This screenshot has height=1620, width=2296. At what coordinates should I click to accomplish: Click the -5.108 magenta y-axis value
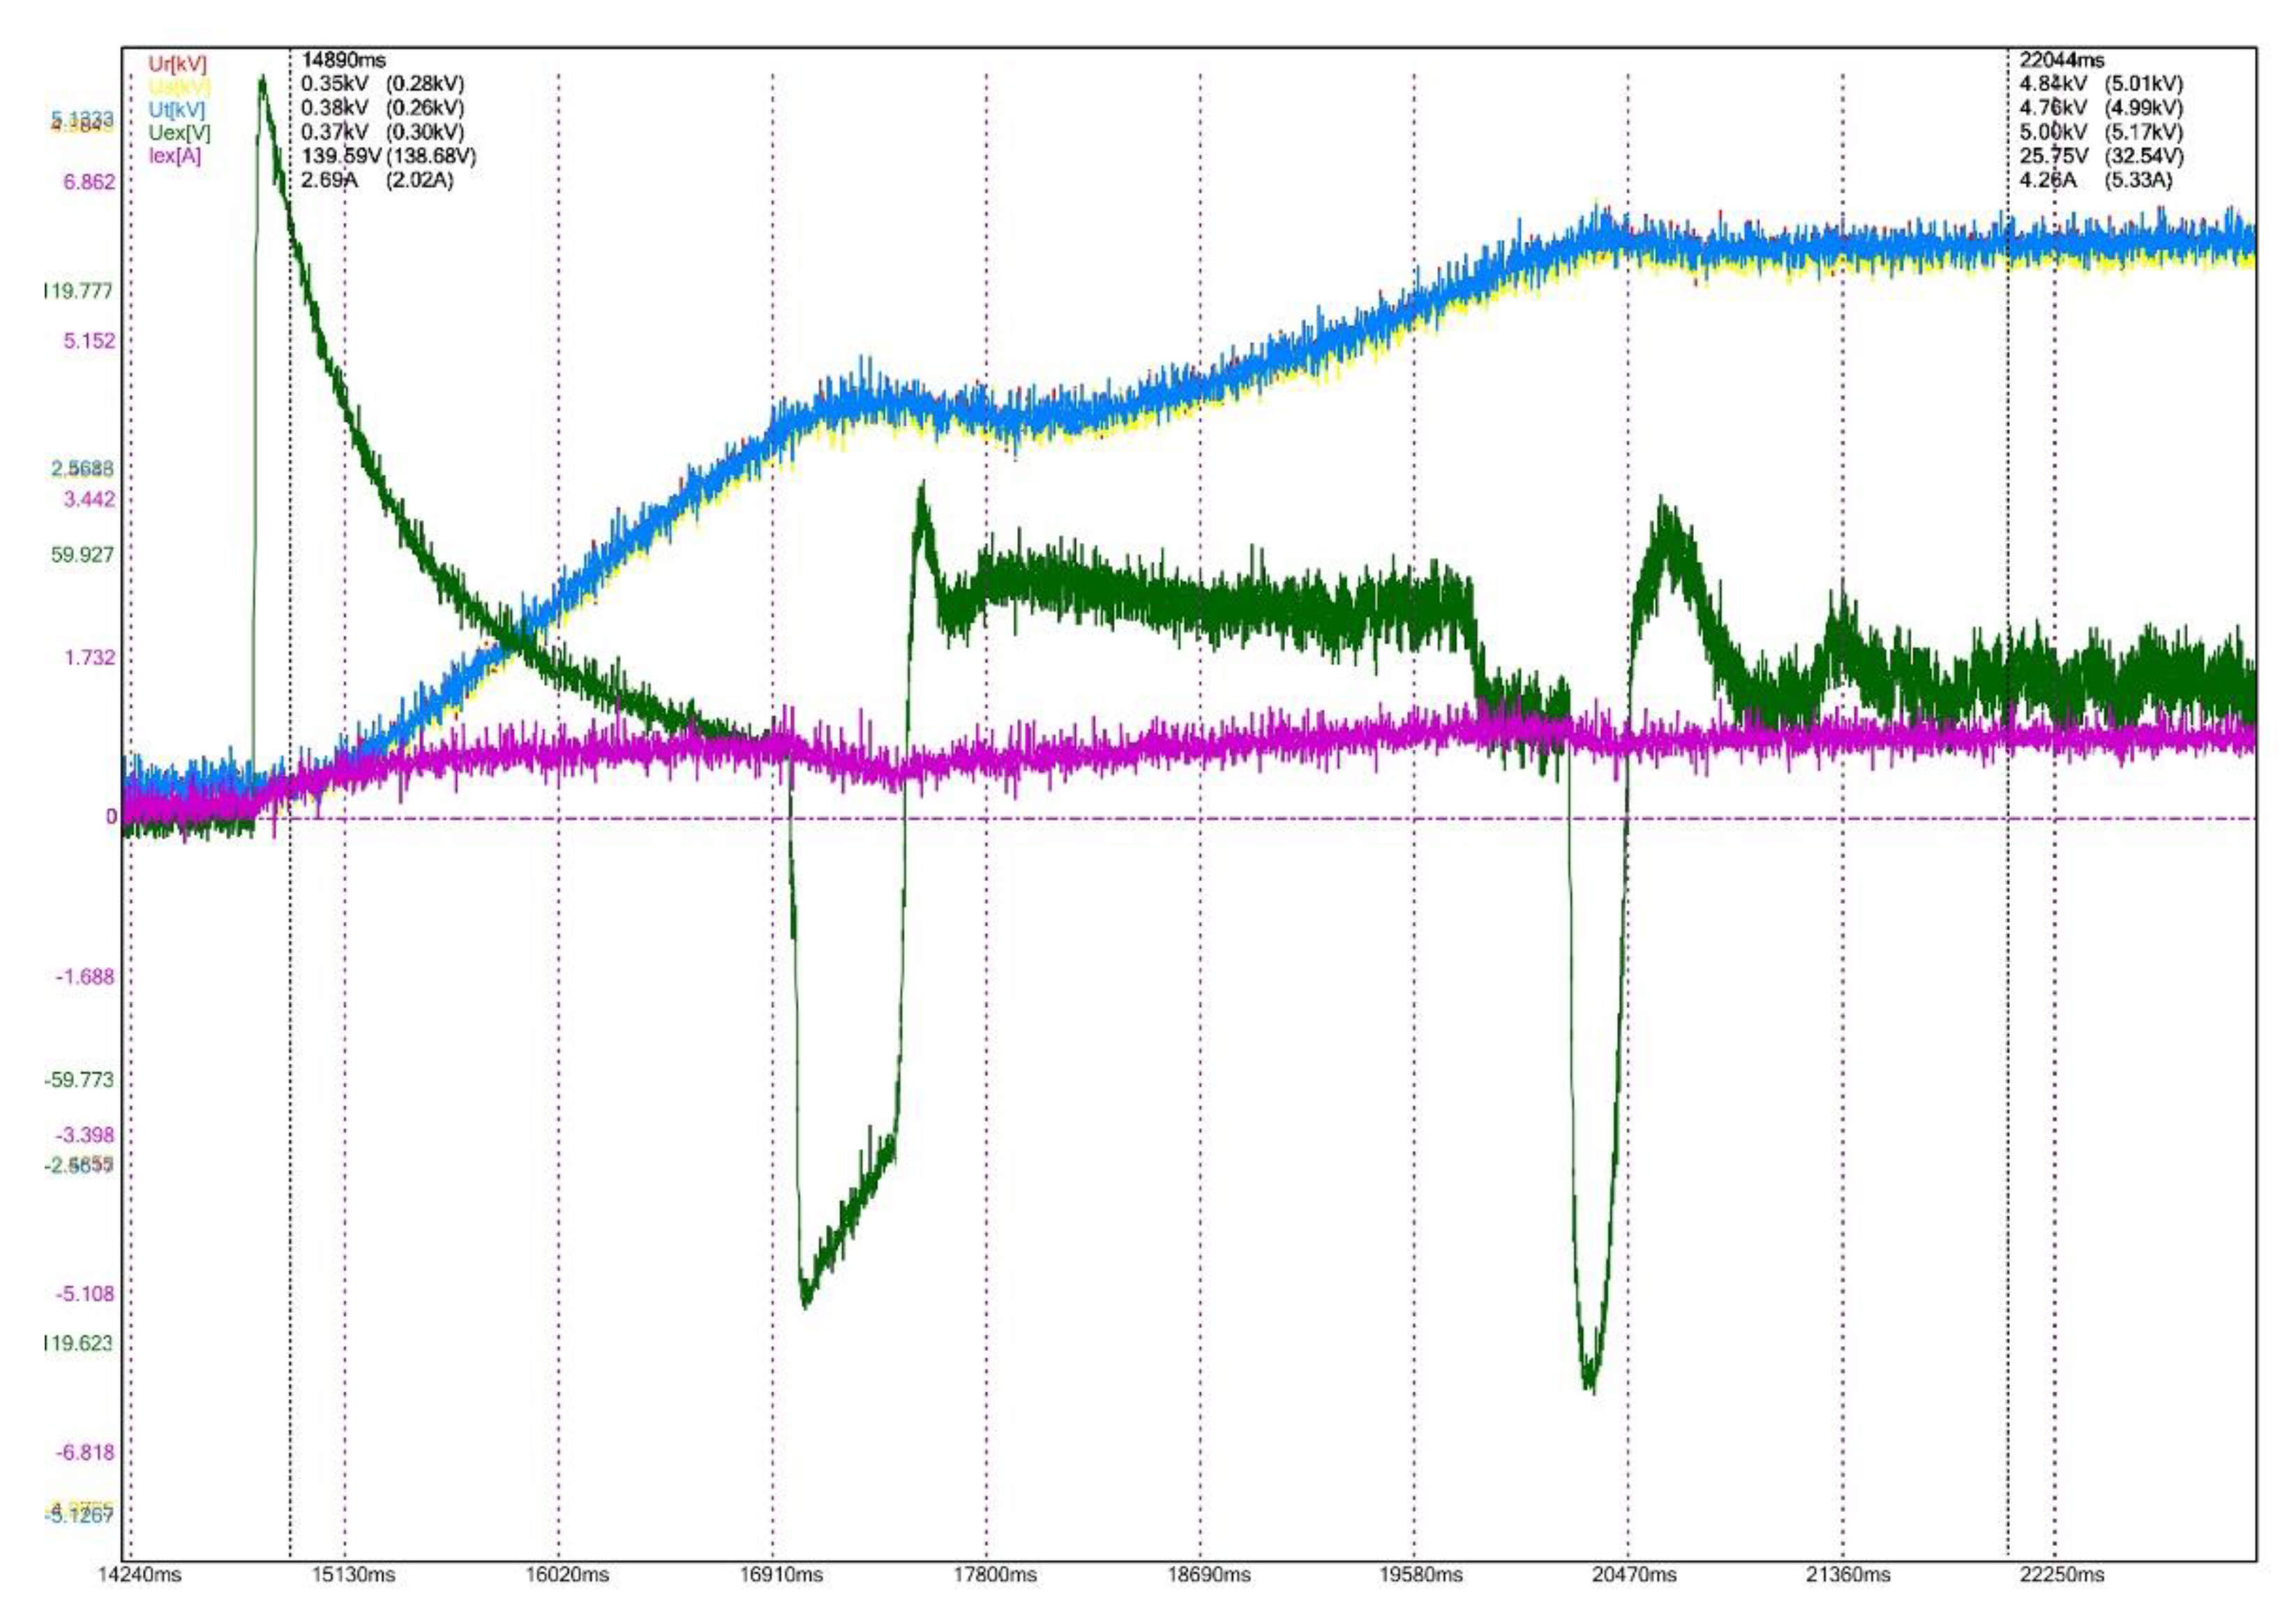point(85,1294)
